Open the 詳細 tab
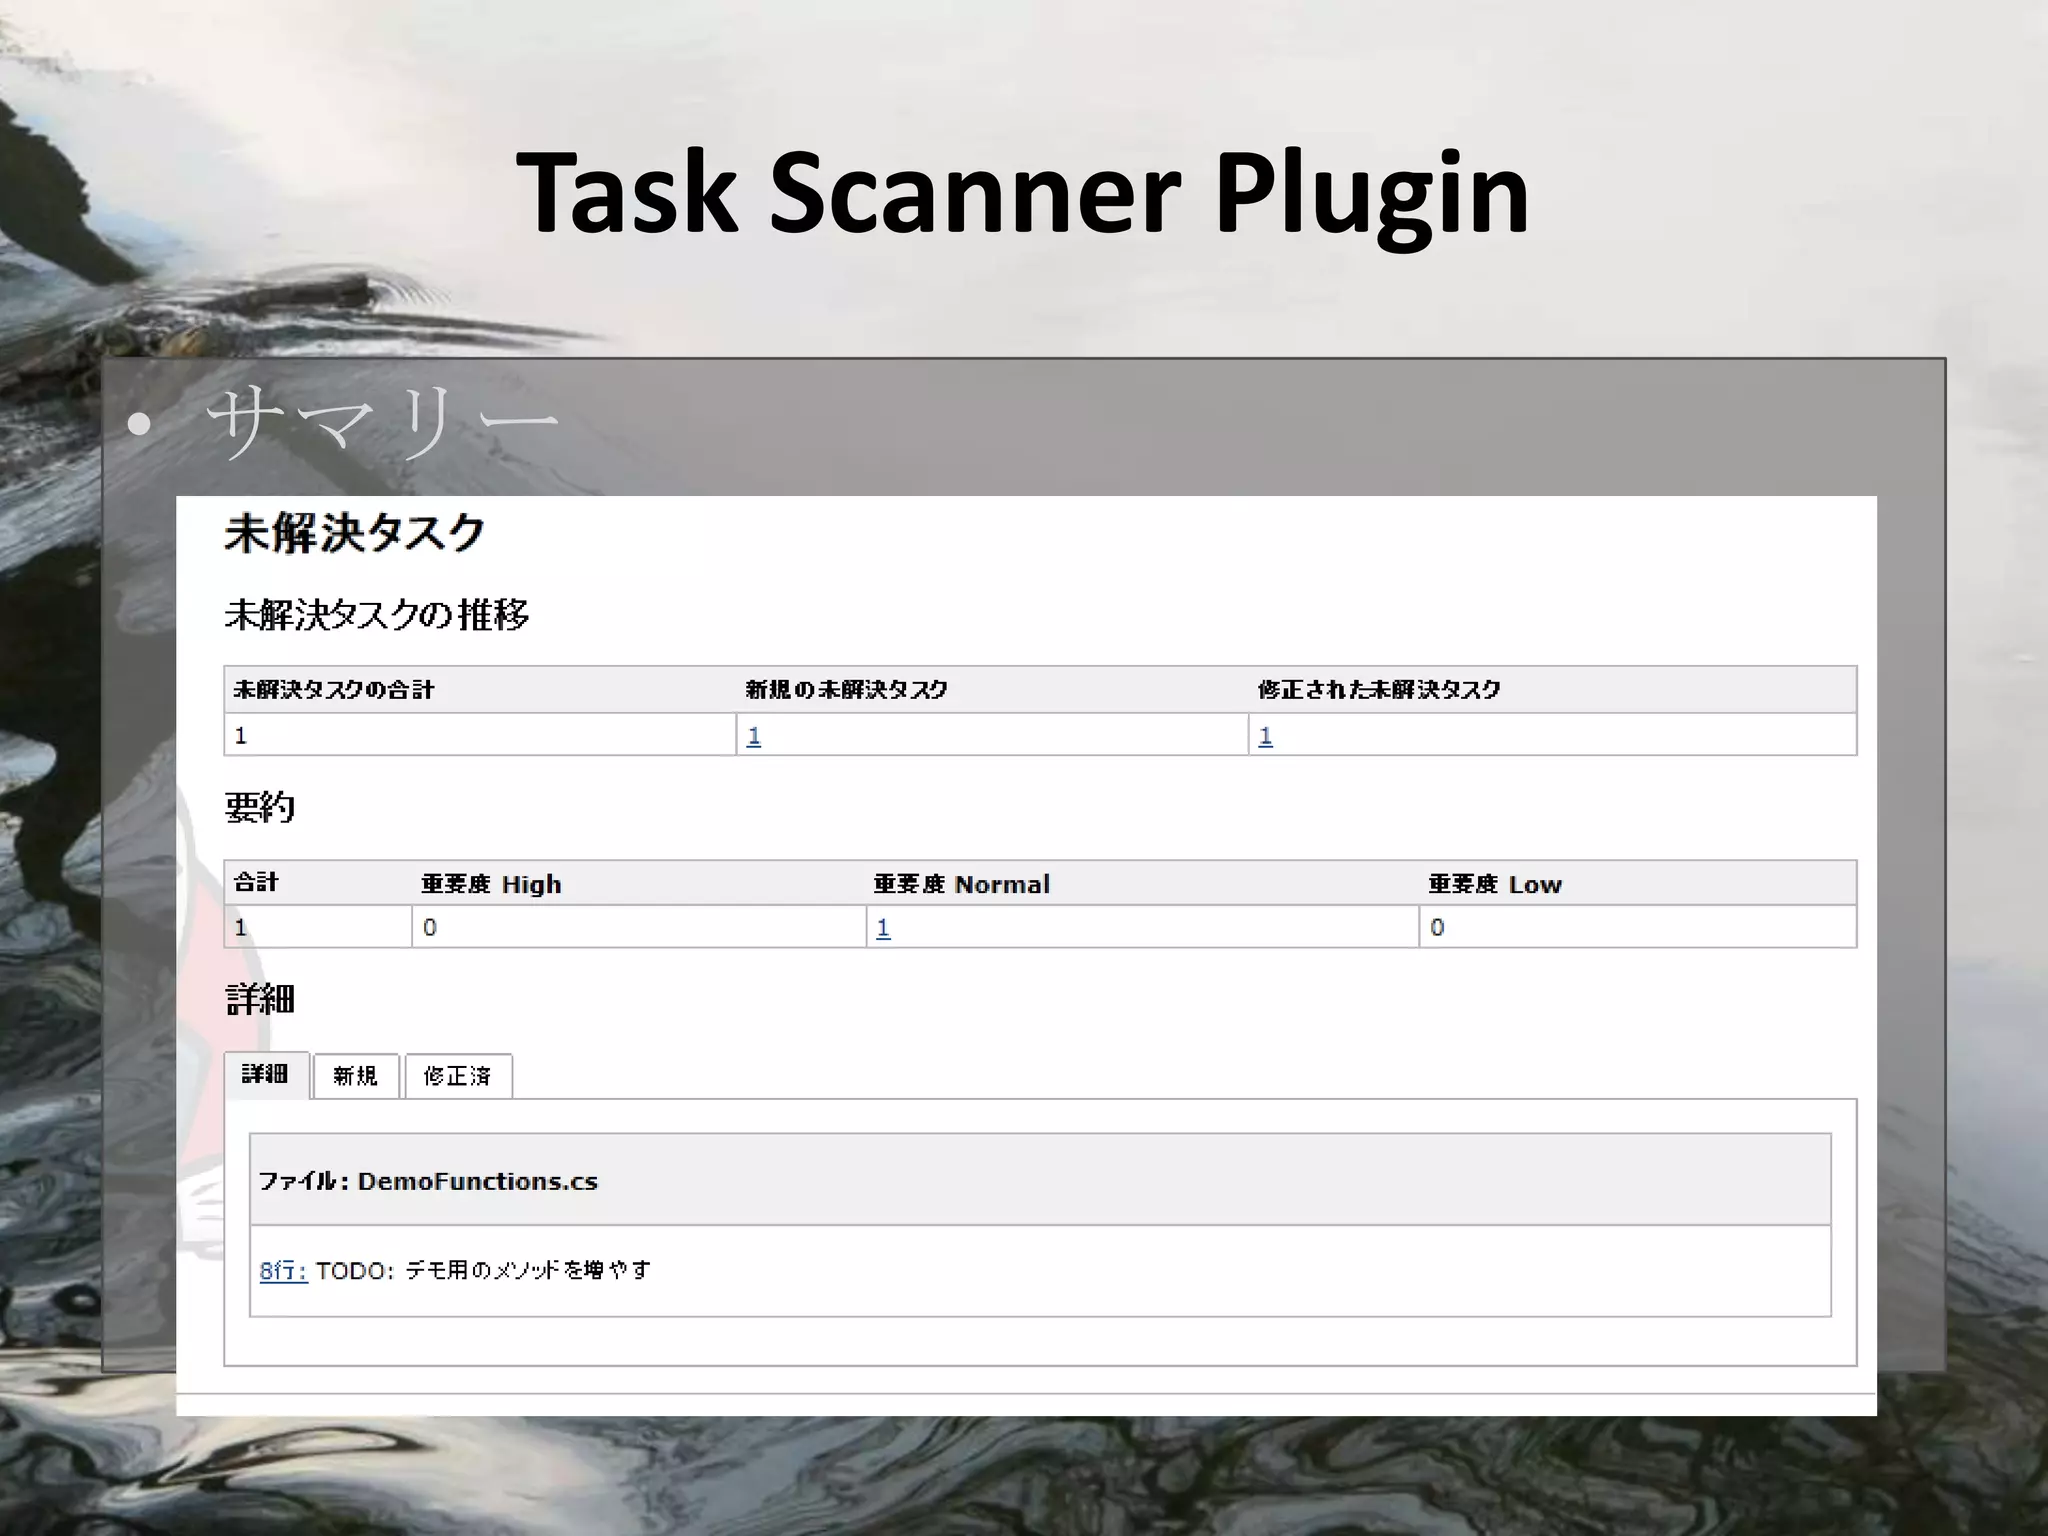Viewport: 2048px width, 1536px height. click(266, 1075)
